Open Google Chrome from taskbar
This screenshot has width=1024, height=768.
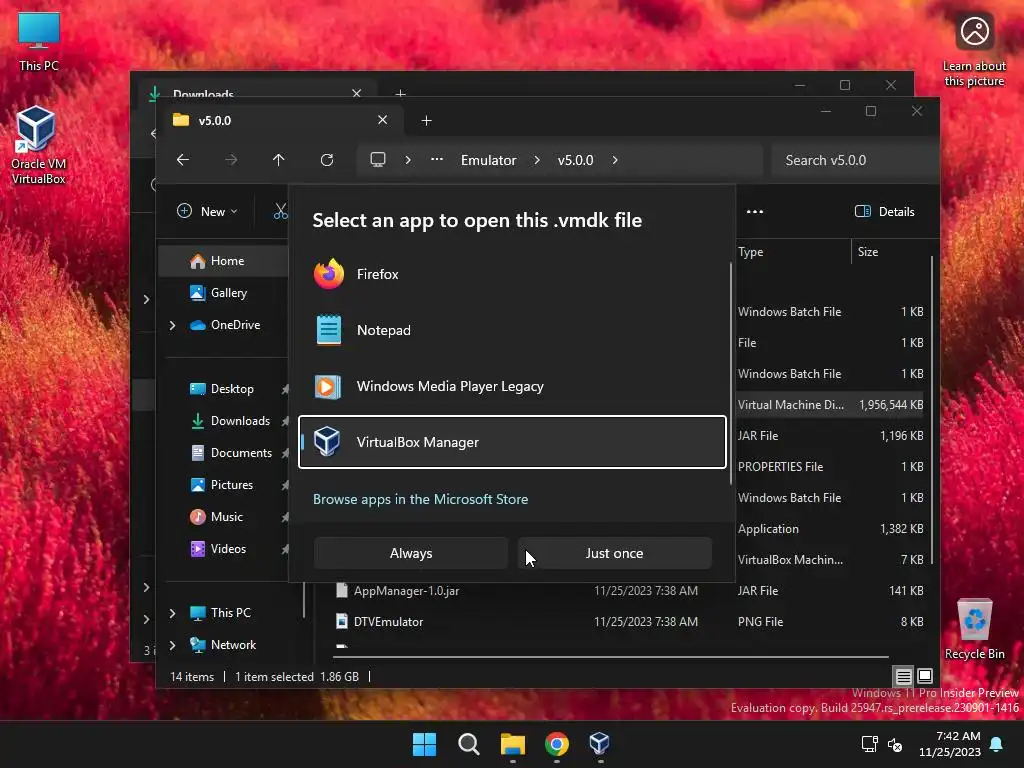click(x=557, y=744)
